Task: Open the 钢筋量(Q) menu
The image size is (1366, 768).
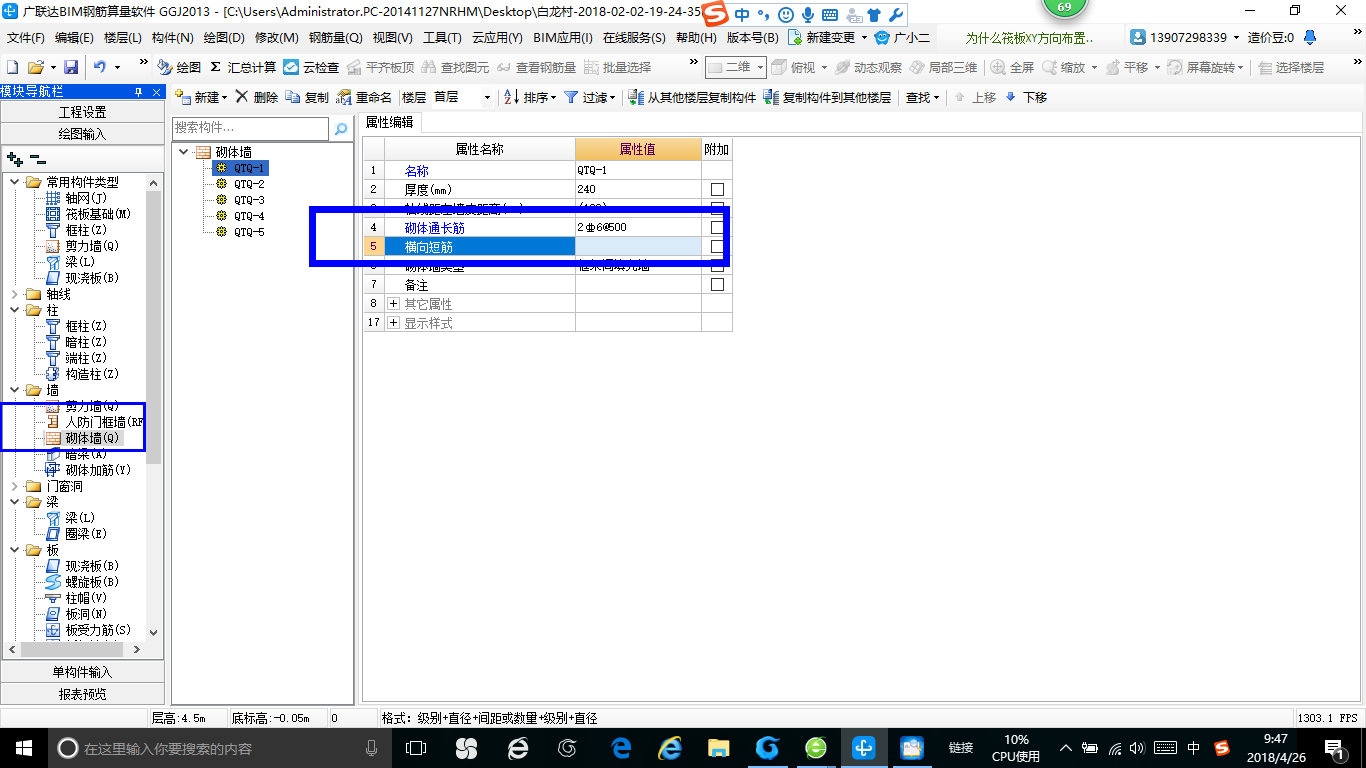Action: tap(335, 38)
